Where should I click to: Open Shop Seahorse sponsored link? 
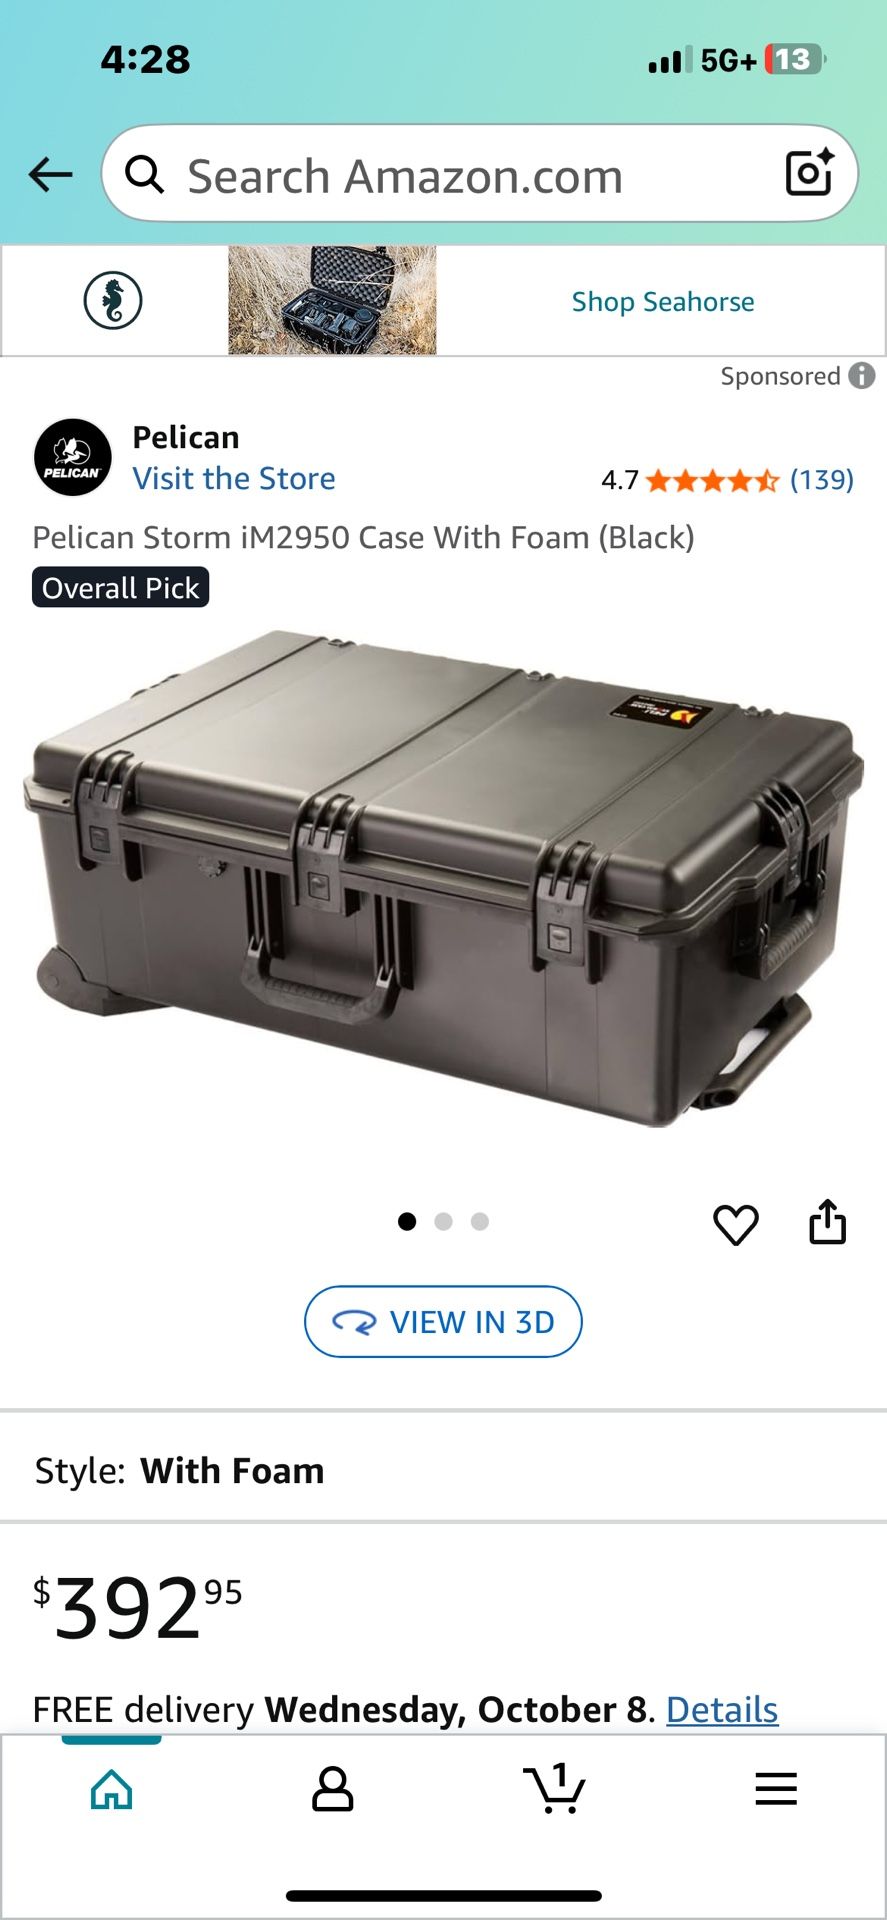[x=663, y=301]
